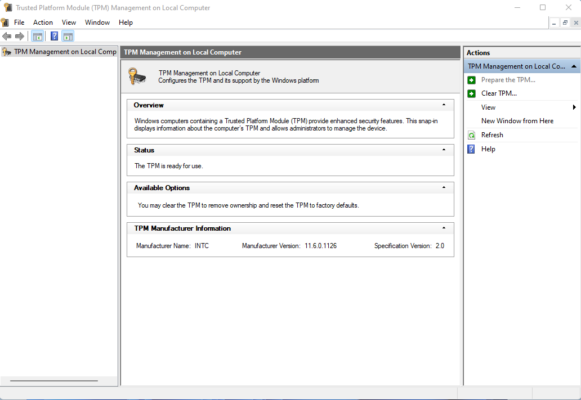
Task: Open the Window menu
Action: click(97, 23)
